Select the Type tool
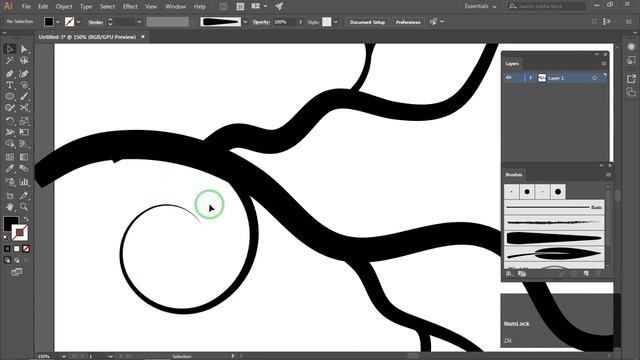 [x=10, y=85]
